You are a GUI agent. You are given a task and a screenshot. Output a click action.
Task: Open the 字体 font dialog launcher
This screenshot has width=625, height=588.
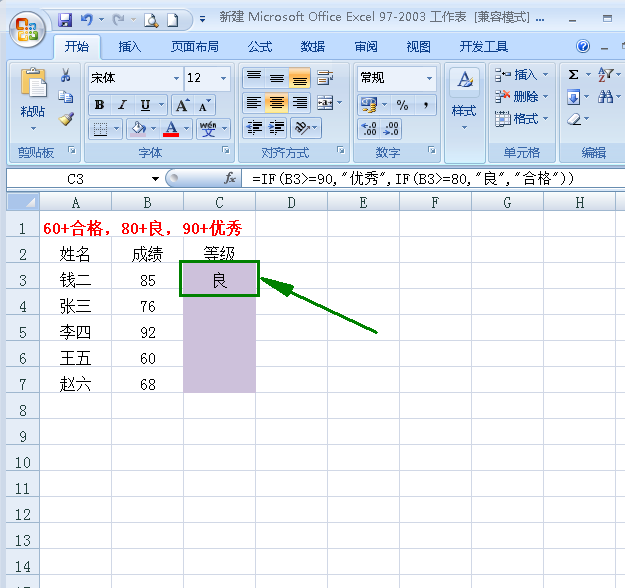coord(226,150)
